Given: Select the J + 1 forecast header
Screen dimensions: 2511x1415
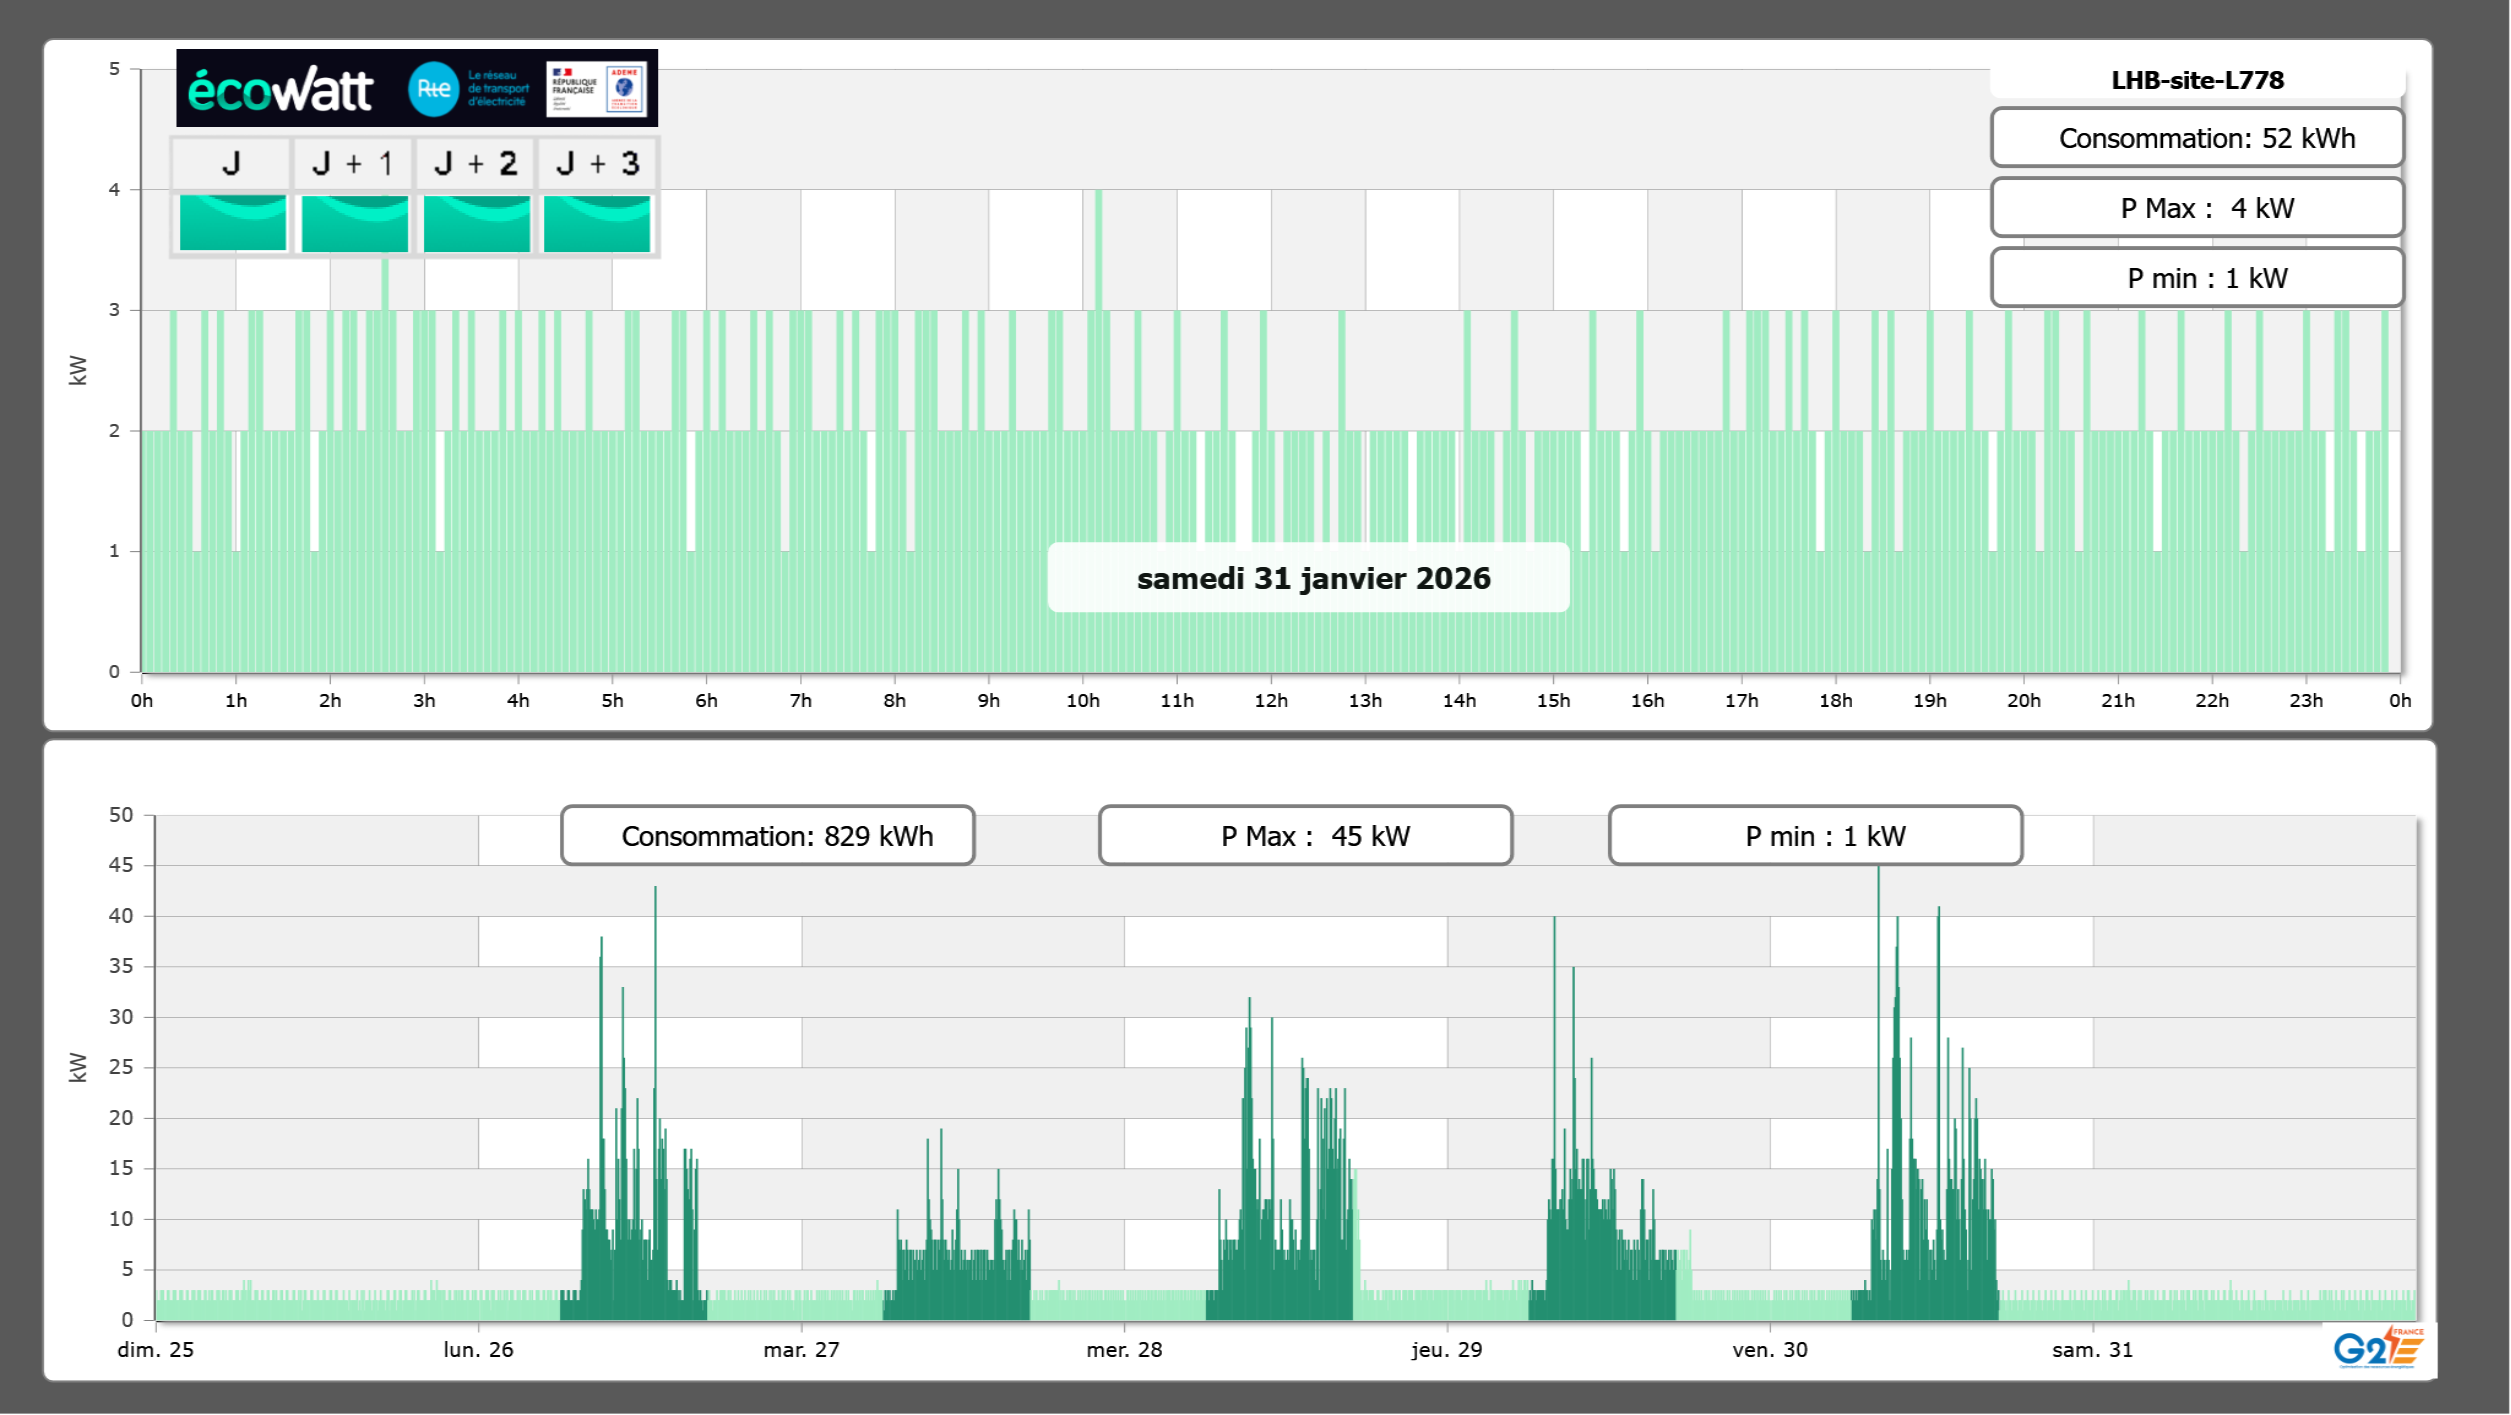Looking at the screenshot, I should 353,163.
